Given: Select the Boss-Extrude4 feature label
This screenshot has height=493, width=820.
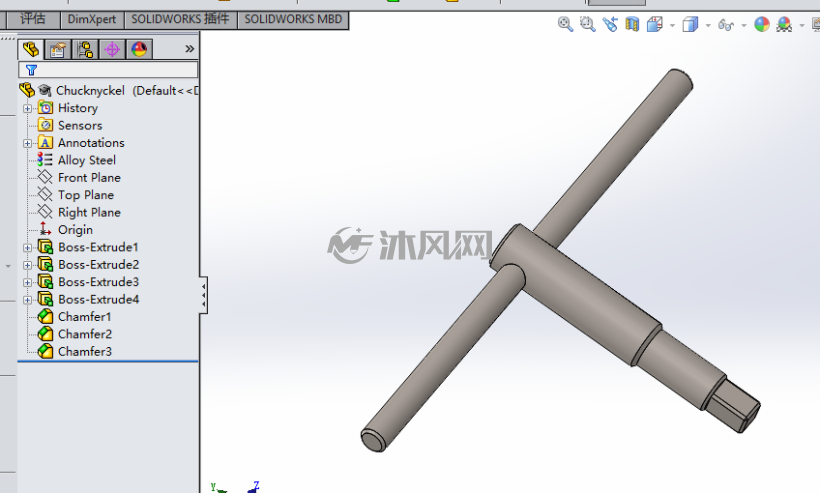Looking at the screenshot, I should pos(98,299).
